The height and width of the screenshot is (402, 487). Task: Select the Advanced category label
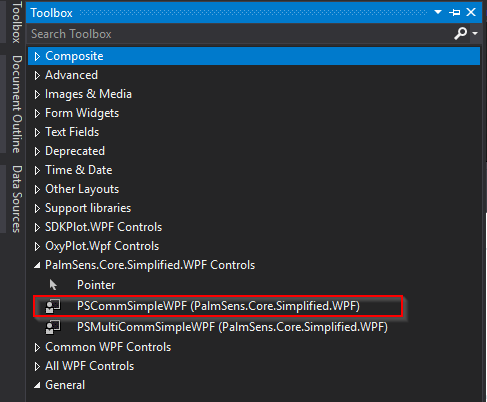click(x=71, y=75)
